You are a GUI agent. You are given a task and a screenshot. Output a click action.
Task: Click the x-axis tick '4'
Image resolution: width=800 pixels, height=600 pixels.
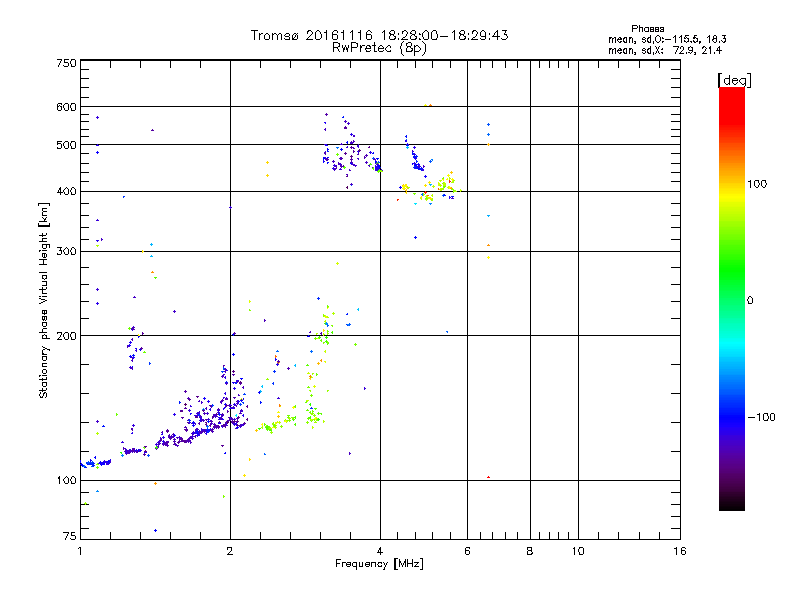point(380,551)
